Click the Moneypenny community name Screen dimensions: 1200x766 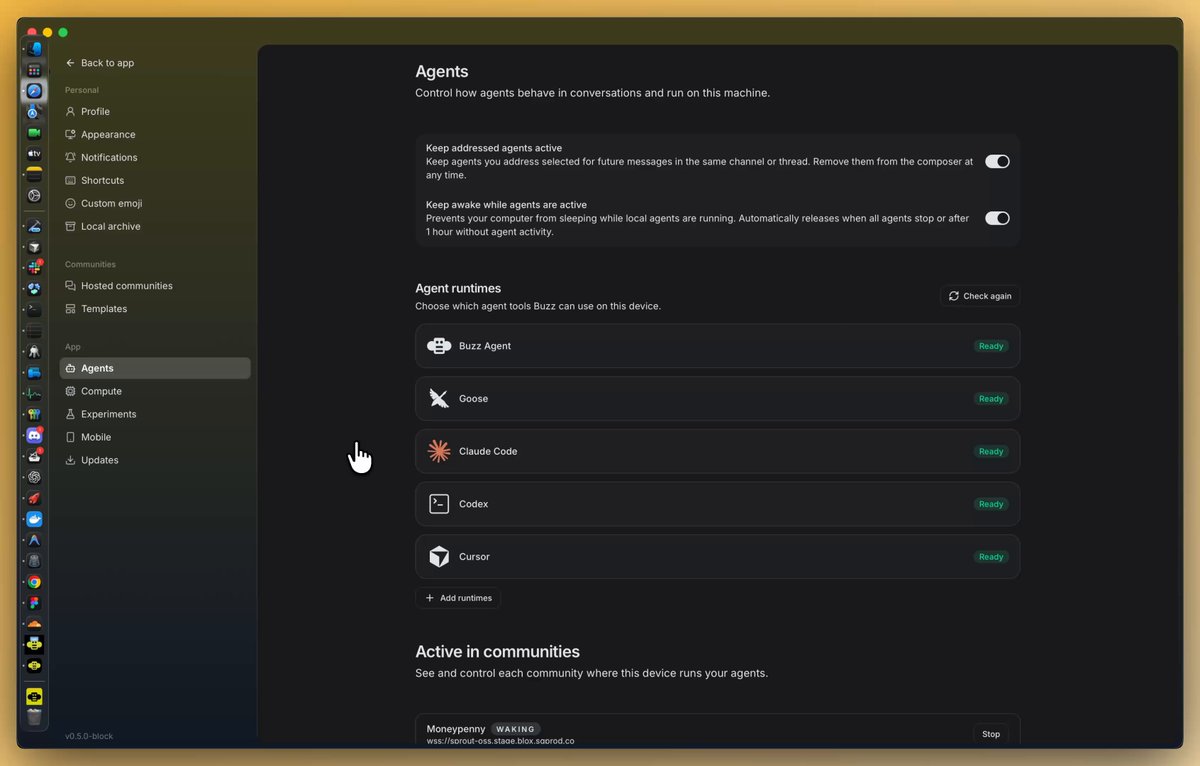(x=455, y=729)
